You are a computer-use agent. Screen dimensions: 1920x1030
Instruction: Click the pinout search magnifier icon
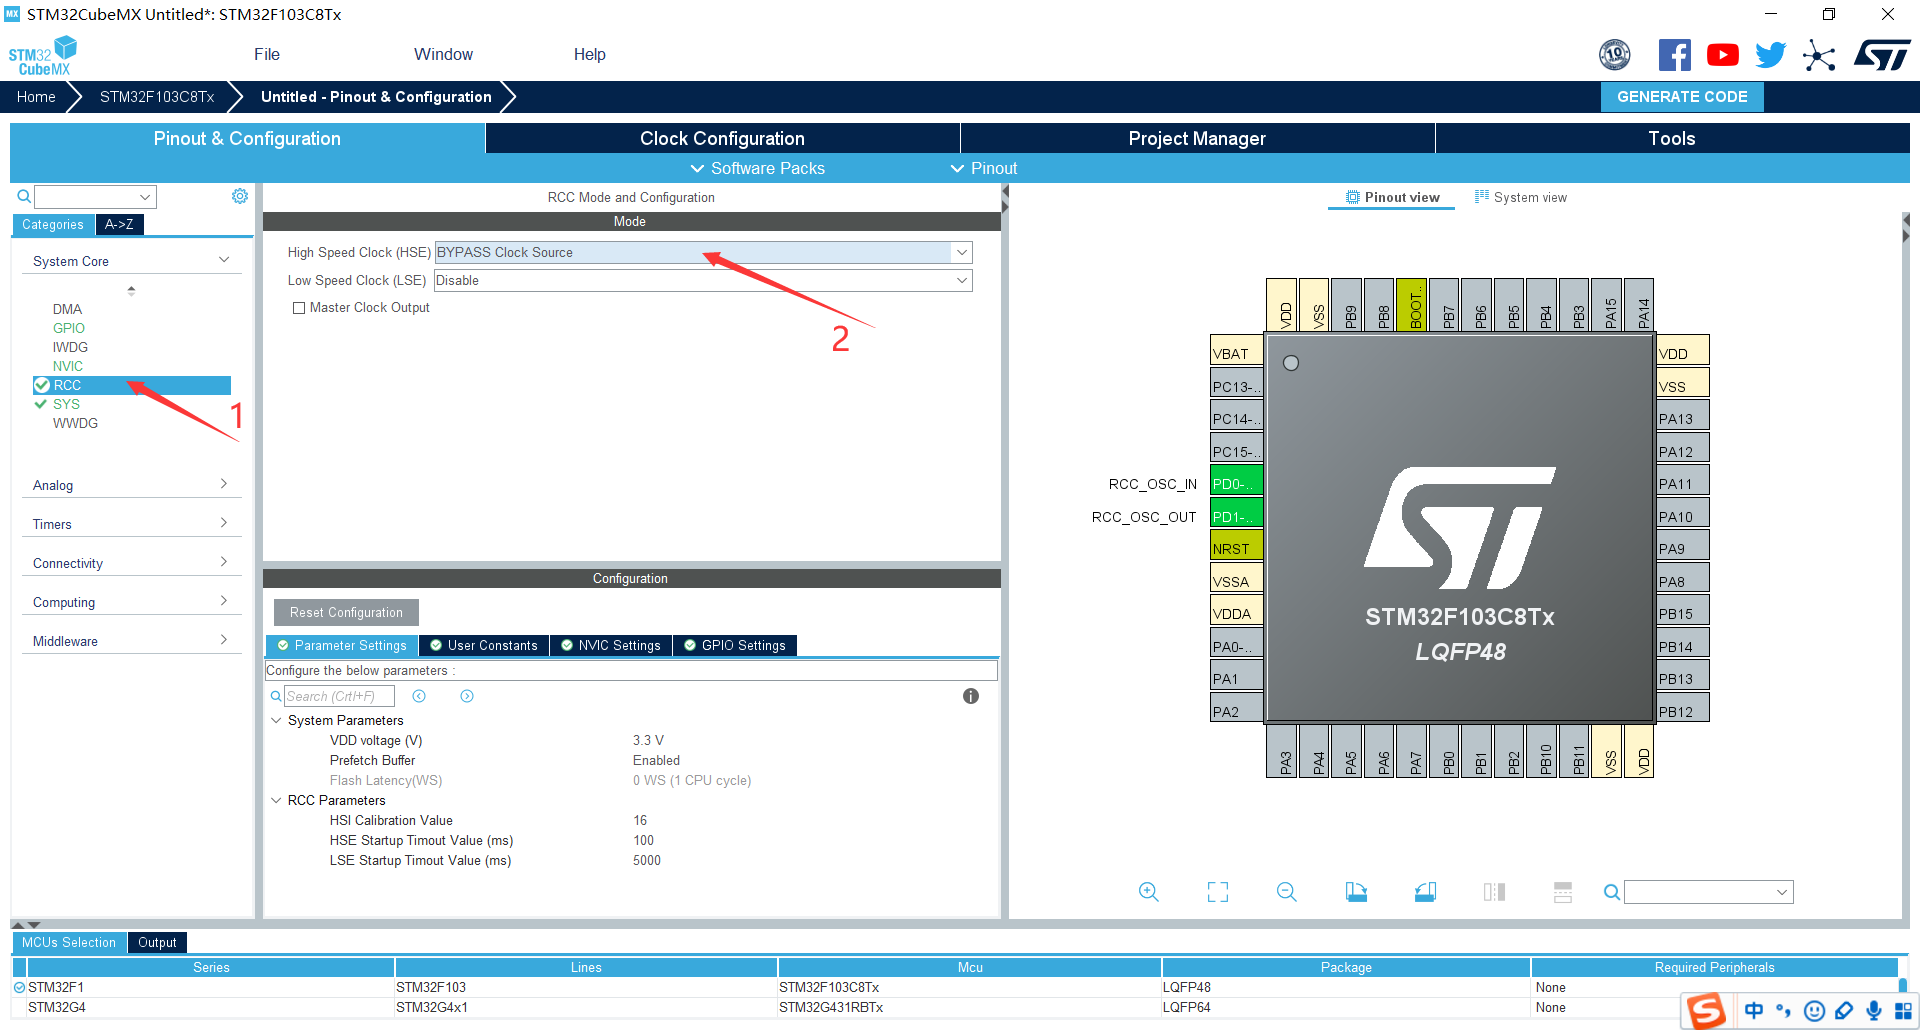1612,892
